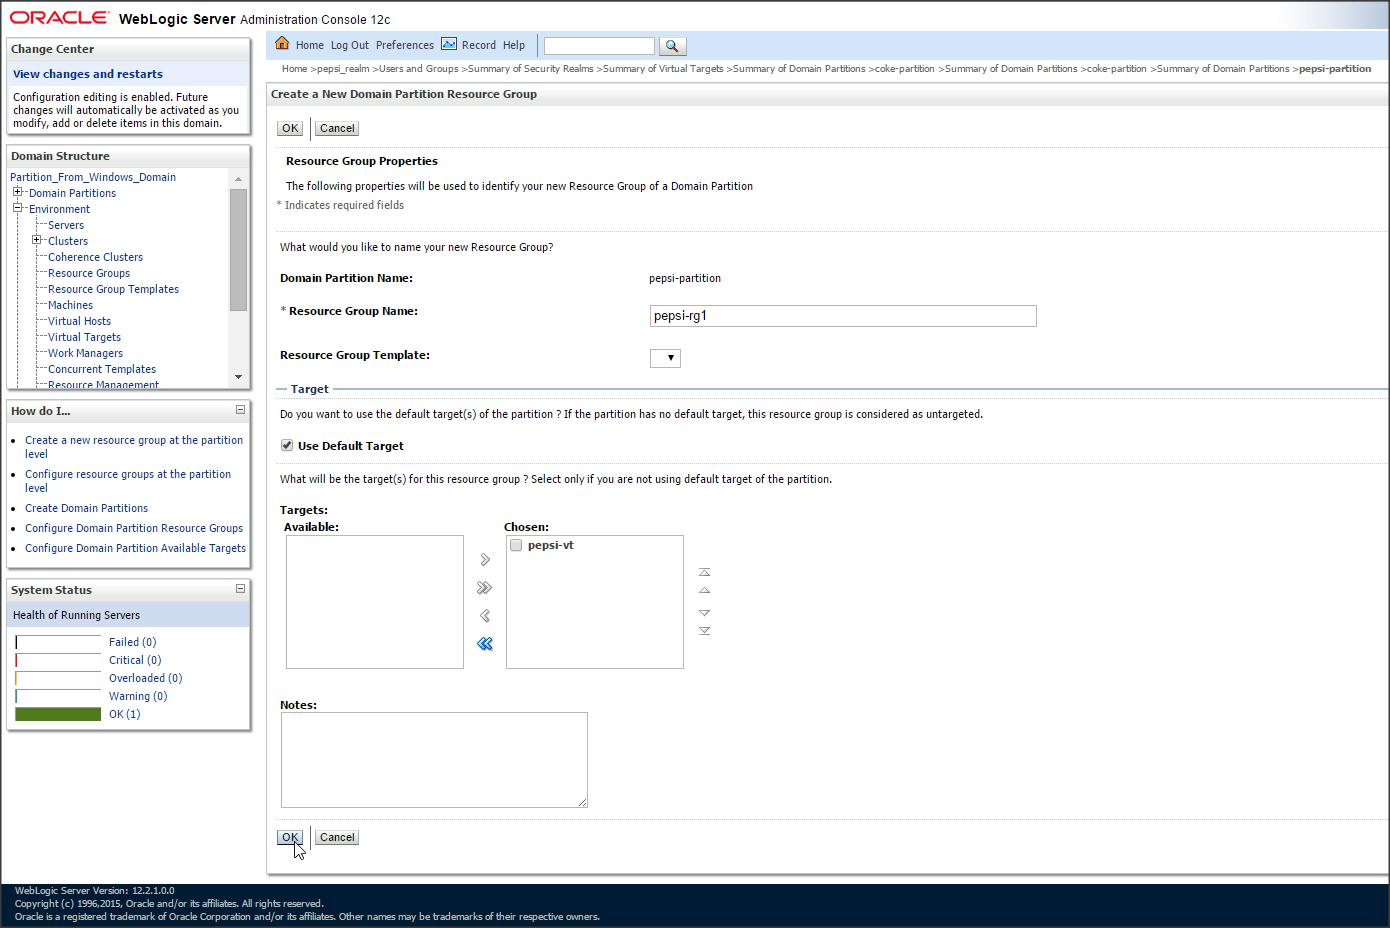Select Resource Groups tree item
Screen dimensions: 1390x928
[x=89, y=273]
